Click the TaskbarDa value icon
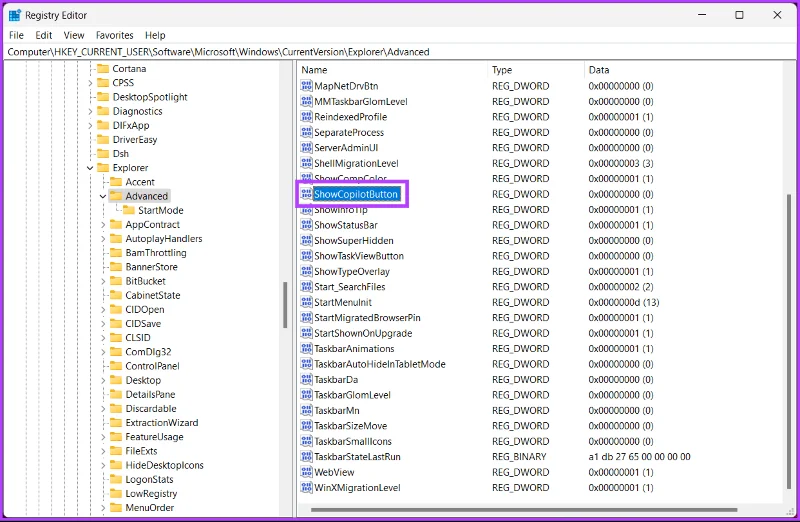800x522 pixels. (x=306, y=379)
